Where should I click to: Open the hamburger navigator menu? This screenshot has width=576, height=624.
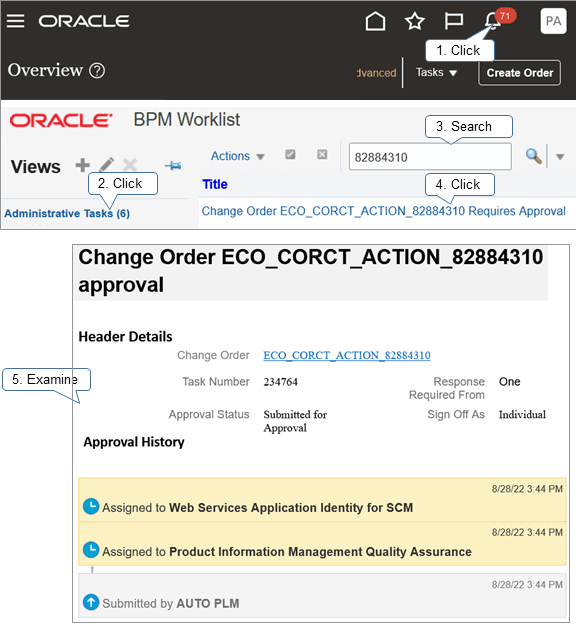(x=16, y=21)
